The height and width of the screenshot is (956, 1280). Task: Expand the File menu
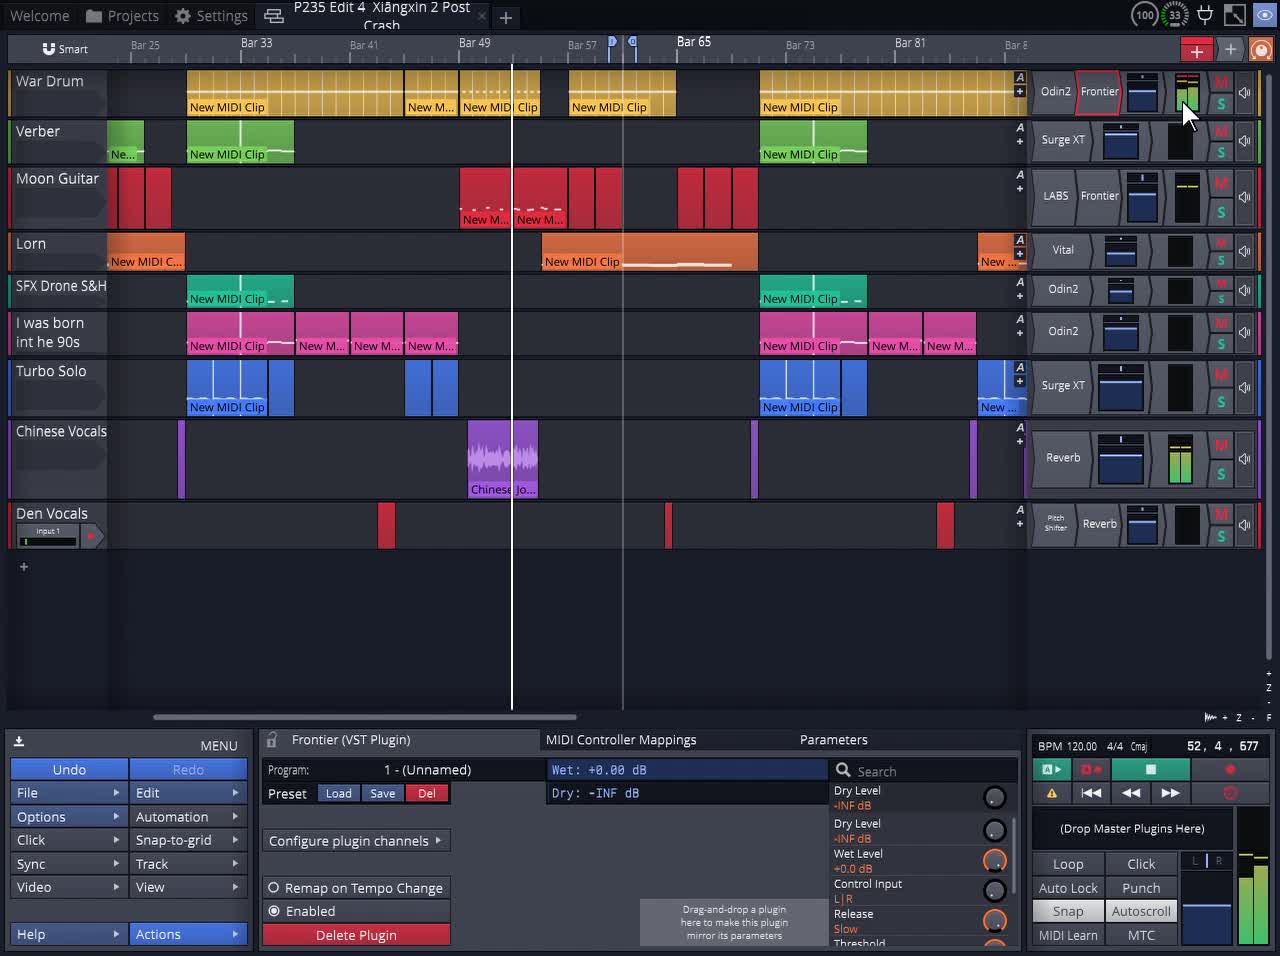click(69, 793)
